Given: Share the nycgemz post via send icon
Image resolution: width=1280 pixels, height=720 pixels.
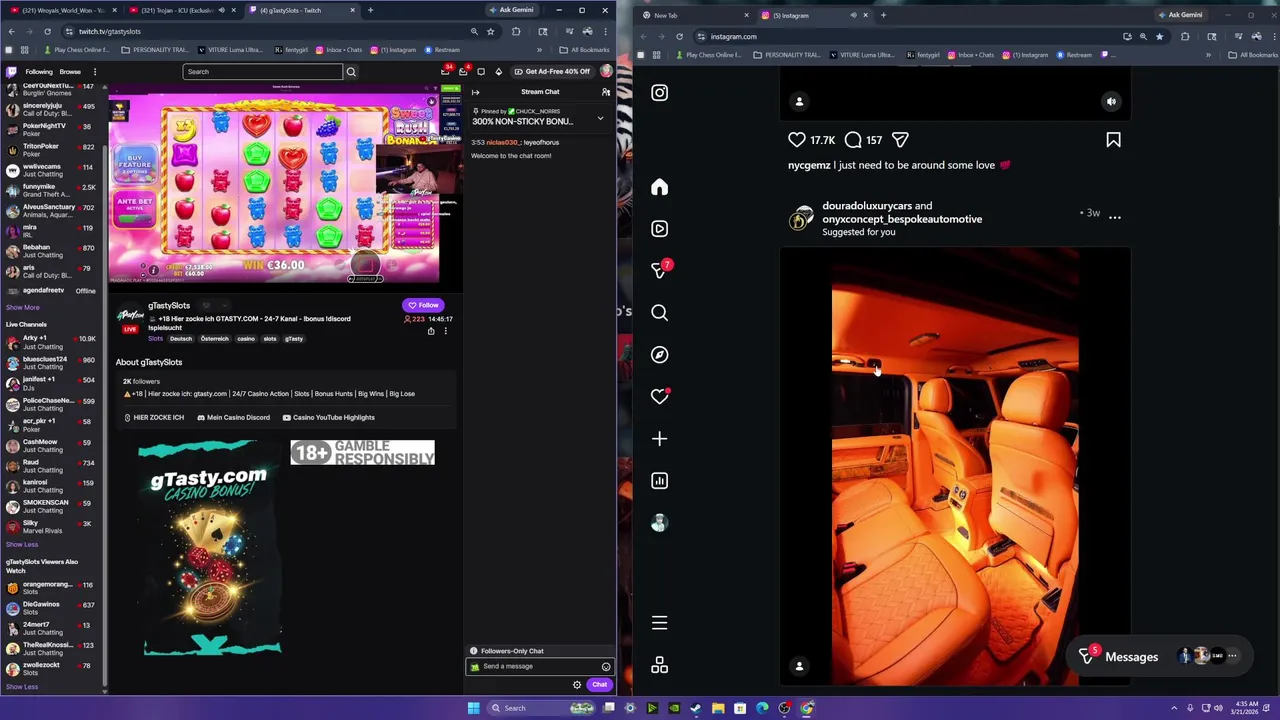Looking at the screenshot, I should [900, 140].
